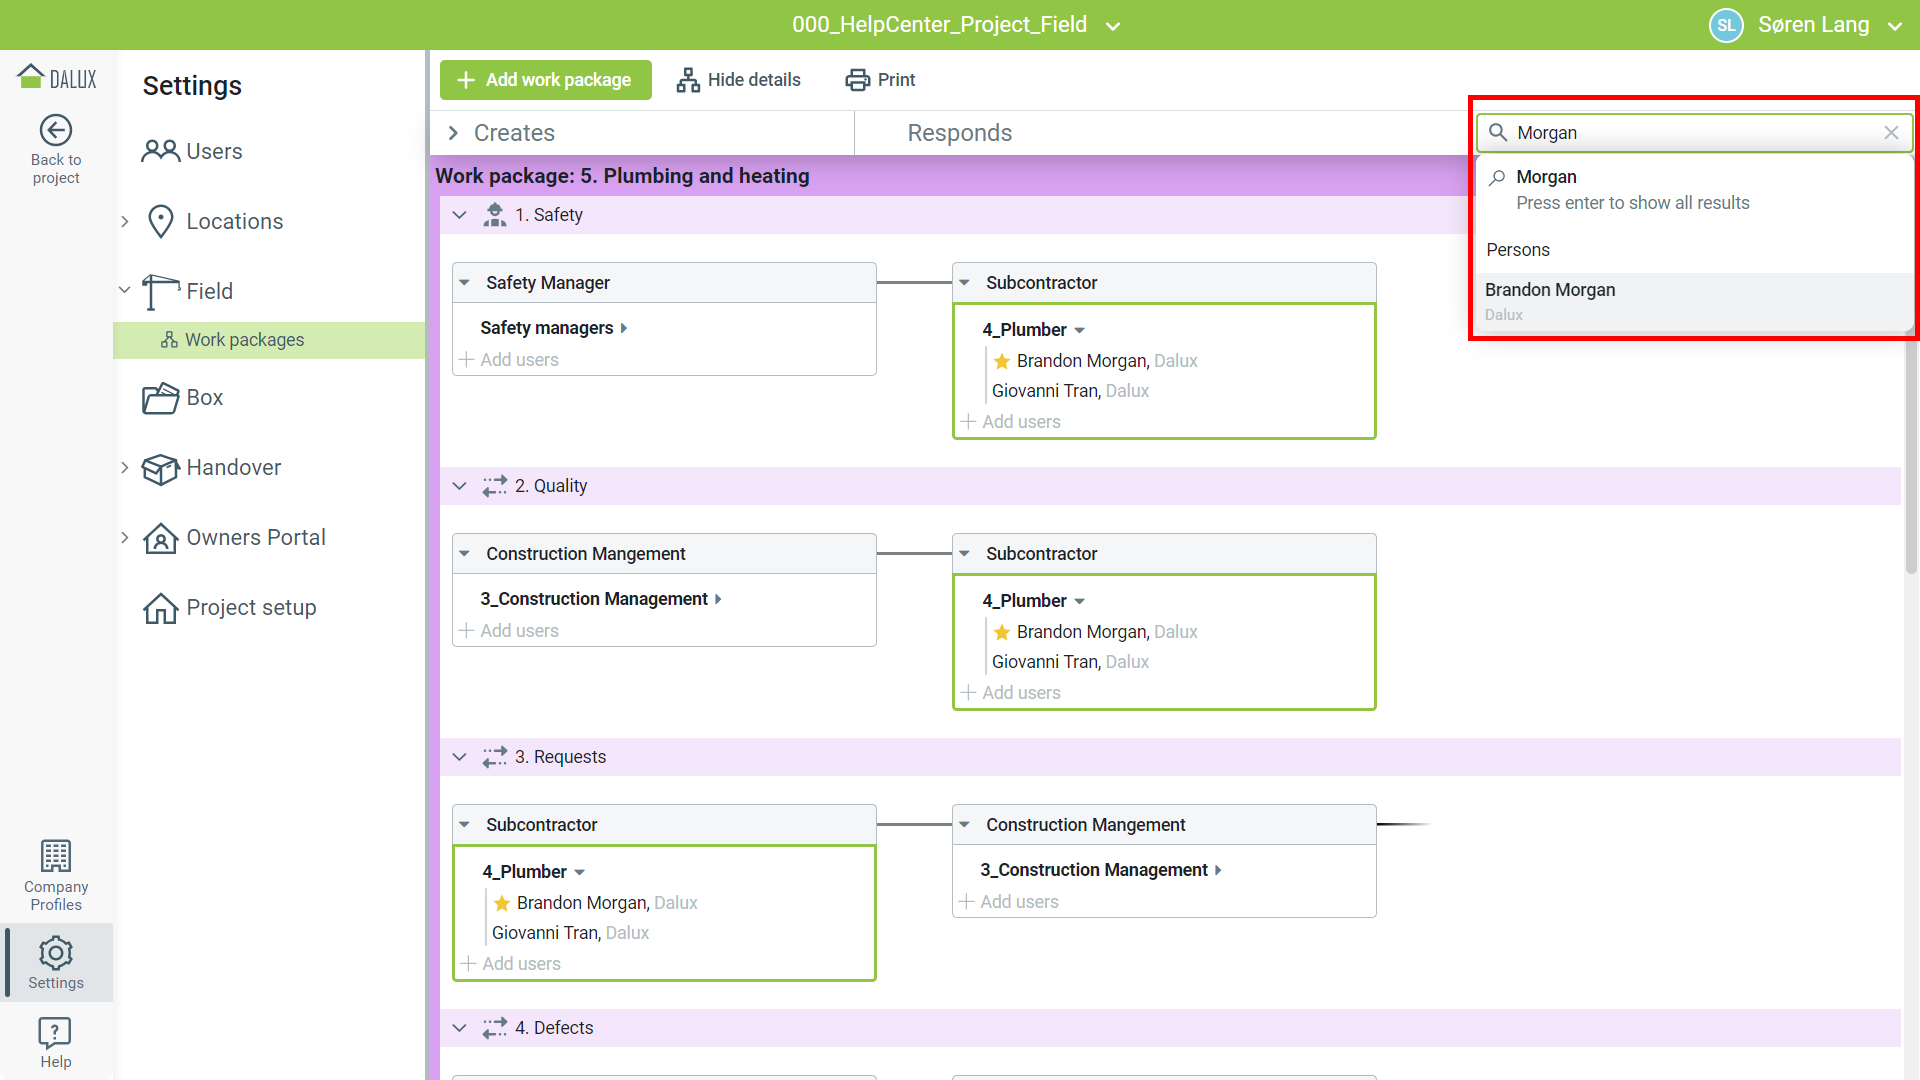This screenshot has height=1080, width=1920.
Task: Select Work packages in the Field menu
Action: pyautogui.click(x=244, y=340)
